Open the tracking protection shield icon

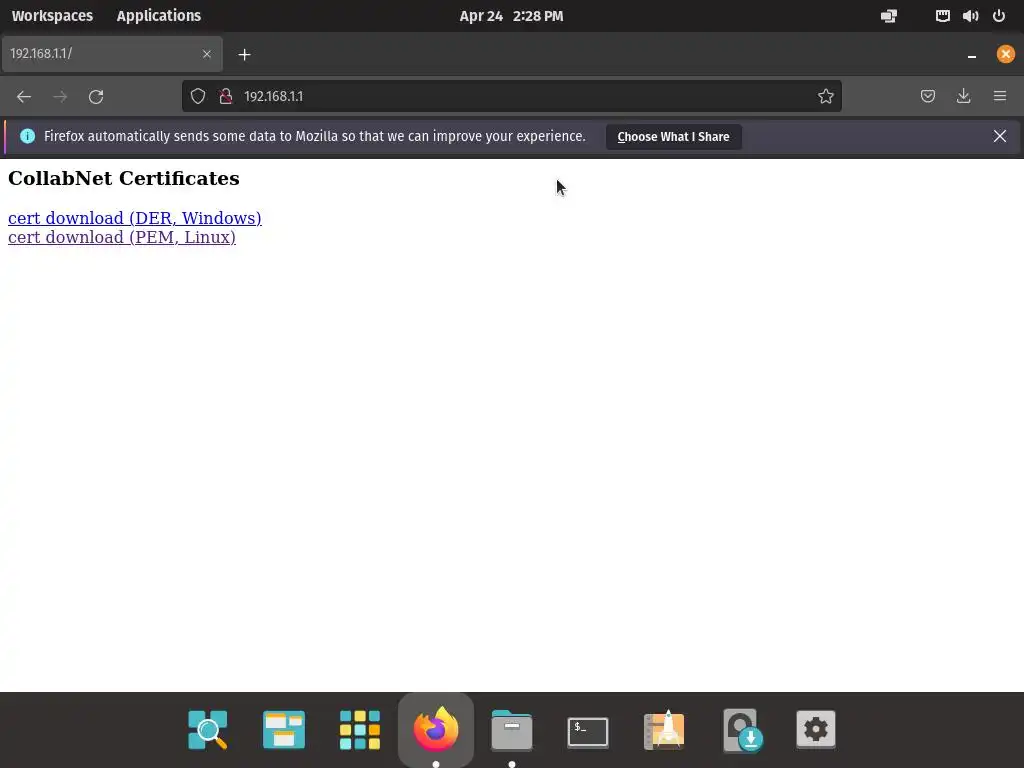click(198, 97)
